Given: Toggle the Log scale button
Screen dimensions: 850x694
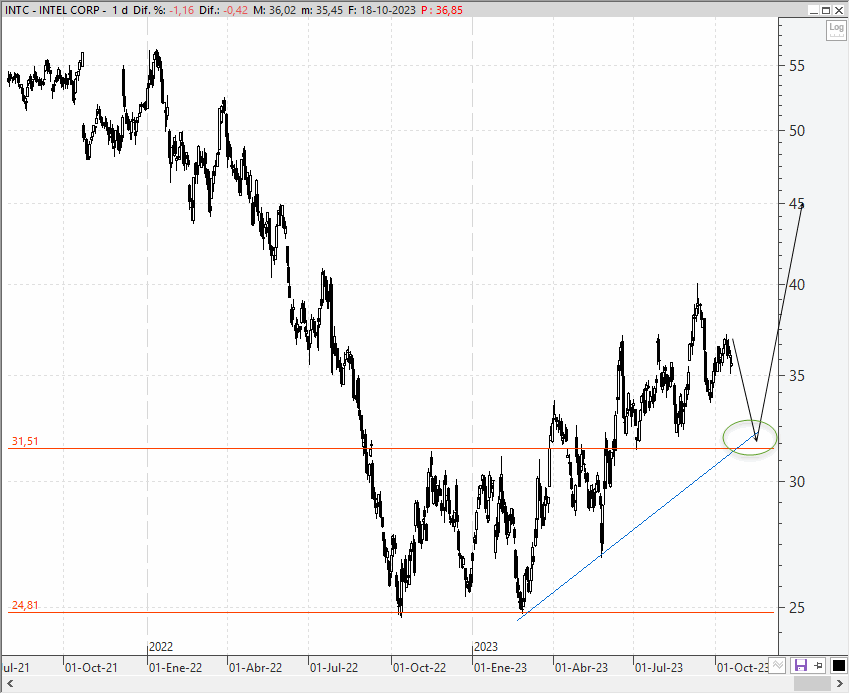Looking at the screenshot, I should pyautogui.click(x=836, y=30).
